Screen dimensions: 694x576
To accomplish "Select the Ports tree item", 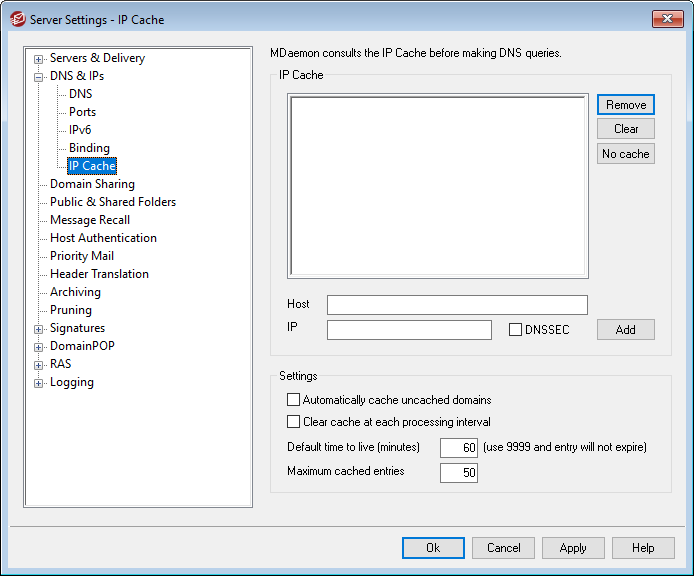I will 82,112.
